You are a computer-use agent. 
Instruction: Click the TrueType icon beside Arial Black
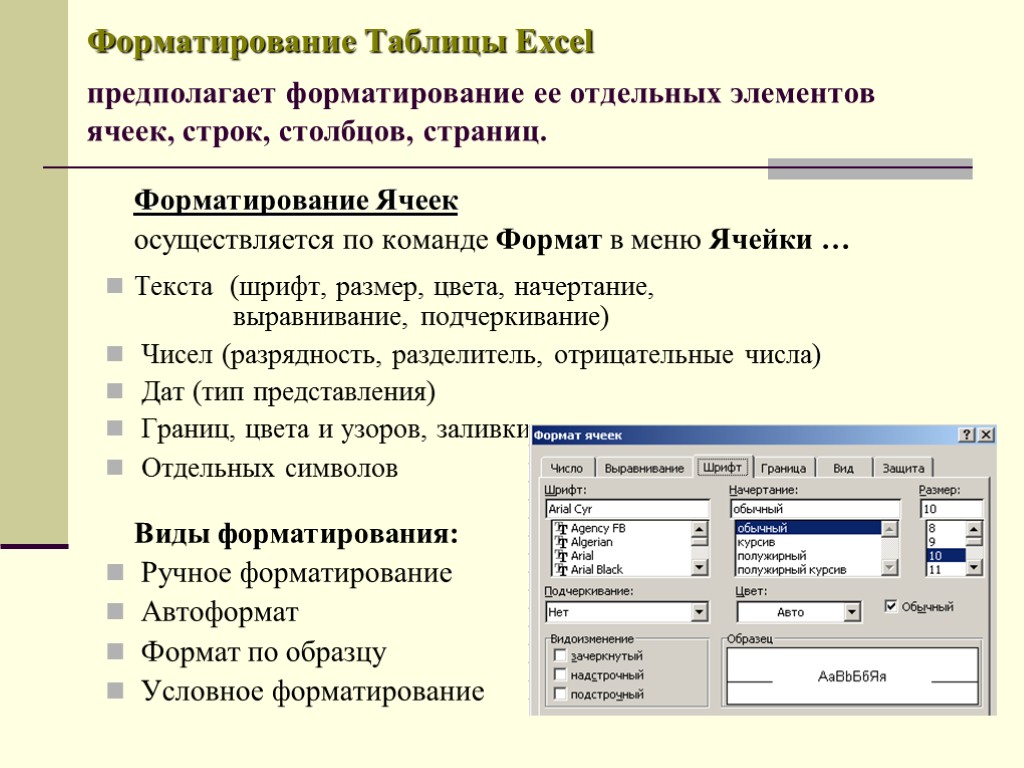click(x=561, y=569)
